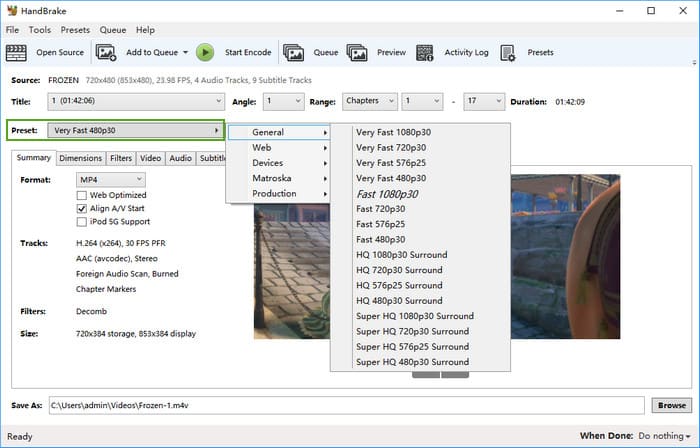Viewport: 700px width, 448px height.
Task: Click the Preview images icon
Action: tap(357, 53)
